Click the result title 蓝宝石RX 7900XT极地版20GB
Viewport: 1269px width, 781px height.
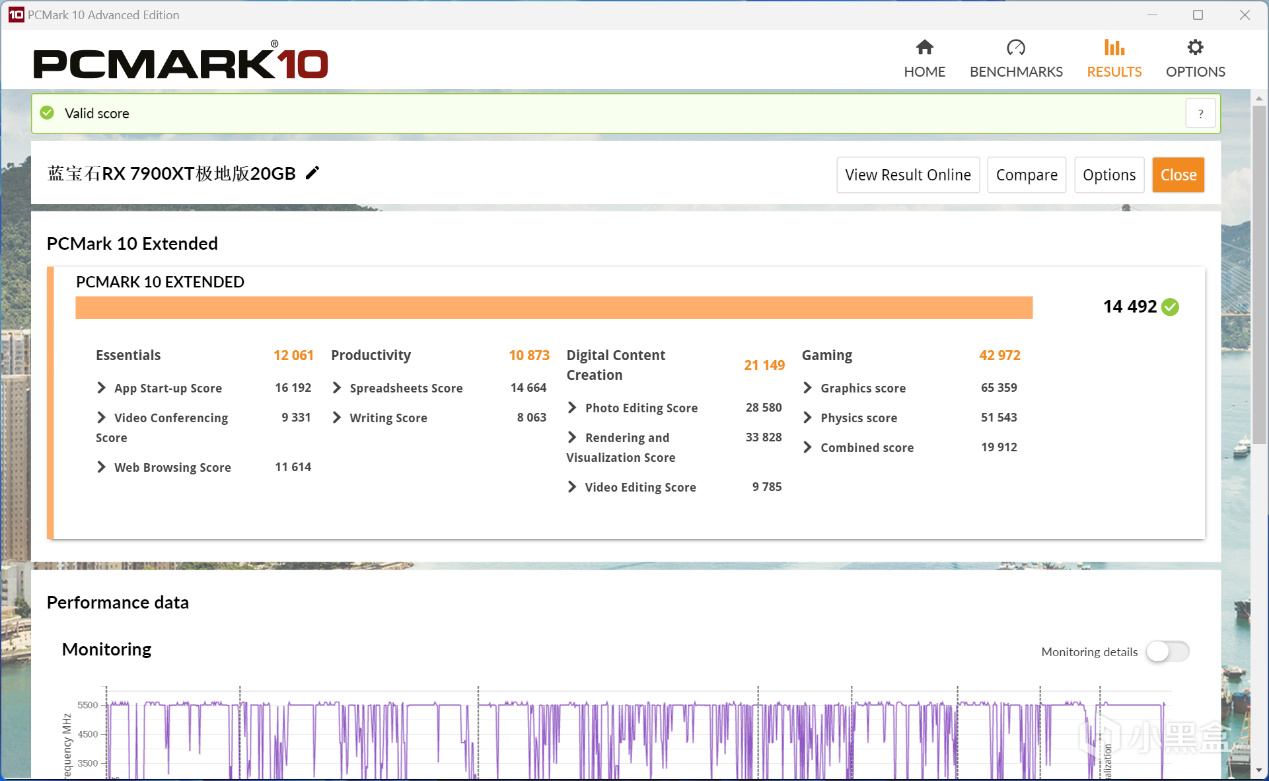(x=172, y=173)
